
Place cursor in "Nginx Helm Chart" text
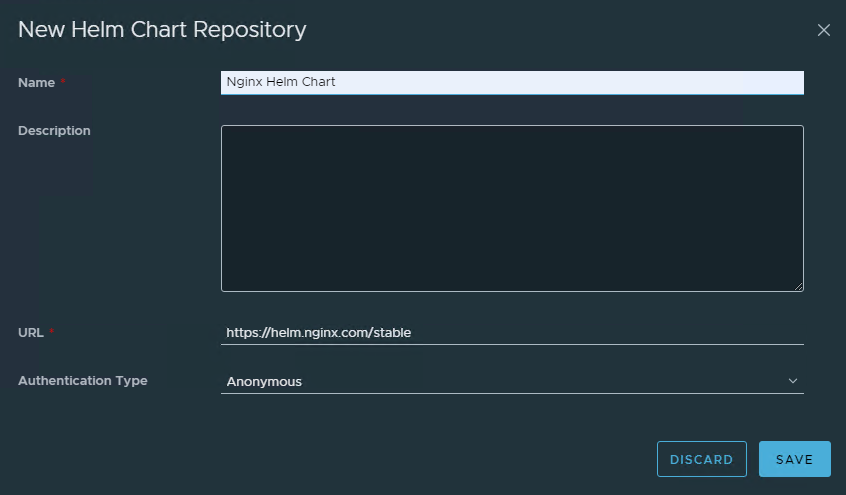[x=281, y=82]
